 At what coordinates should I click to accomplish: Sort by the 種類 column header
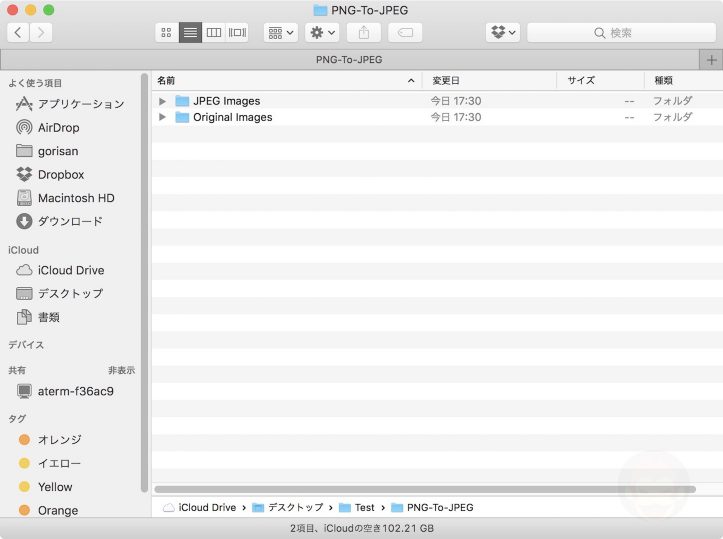(x=684, y=81)
